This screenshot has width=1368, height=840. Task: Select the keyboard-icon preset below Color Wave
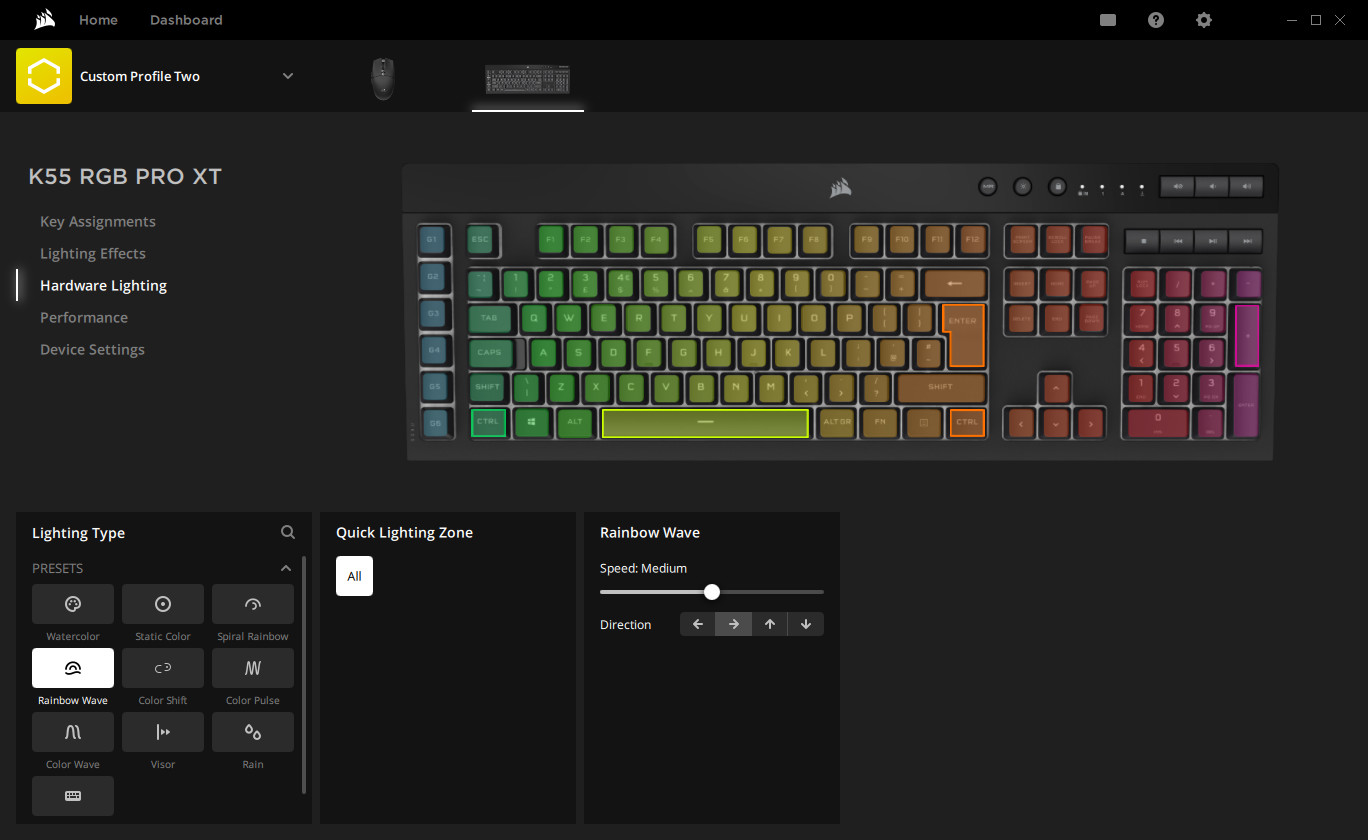pyautogui.click(x=73, y=796)
